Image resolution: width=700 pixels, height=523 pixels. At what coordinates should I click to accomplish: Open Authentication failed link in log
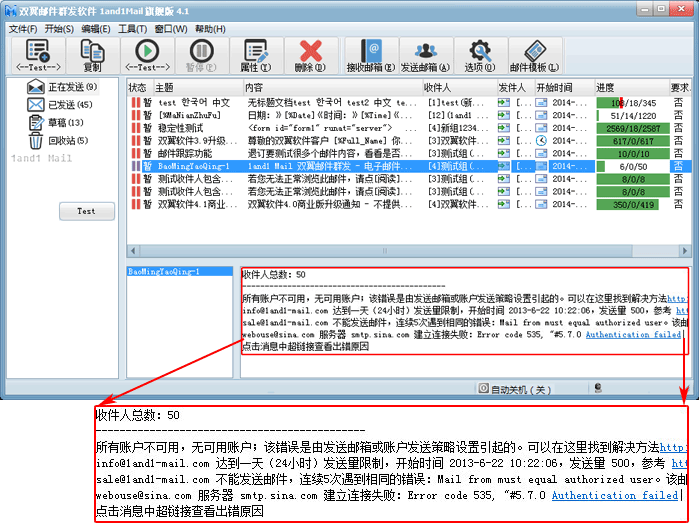point(633,335)
